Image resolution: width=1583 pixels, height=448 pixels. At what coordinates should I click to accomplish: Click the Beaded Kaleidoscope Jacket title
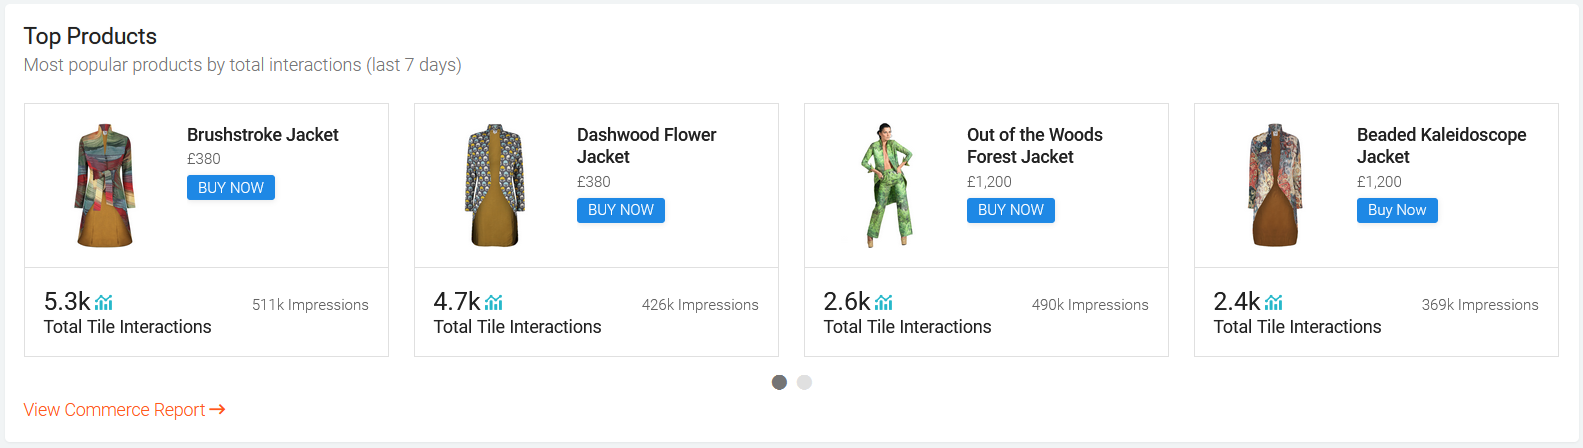pyautogui.click(x=1441, y=146)
